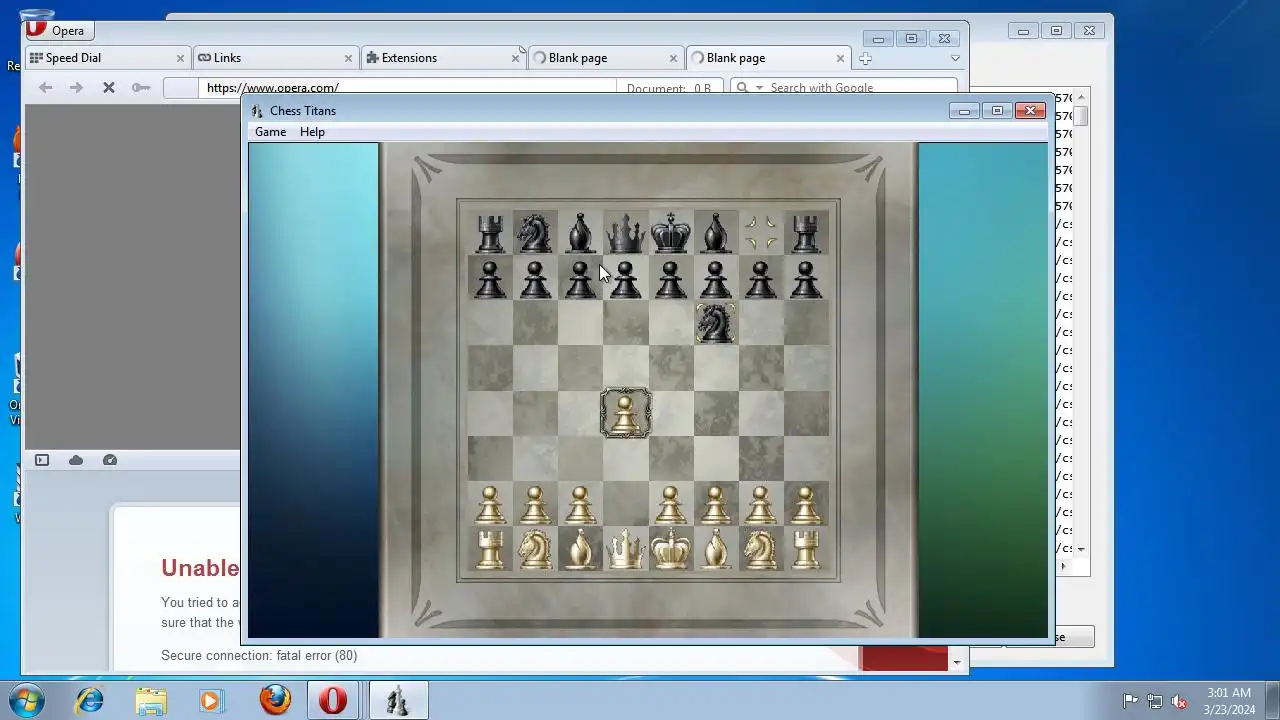Select the white knight on b1
The width and height of the screenshot is (1280, 720).
click(x=535, y=550)
